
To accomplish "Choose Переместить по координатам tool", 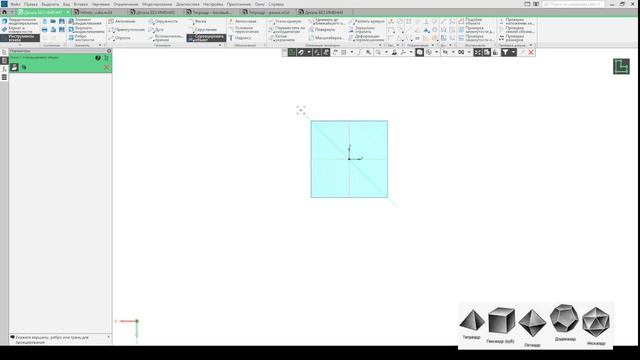I will (287, 29).
